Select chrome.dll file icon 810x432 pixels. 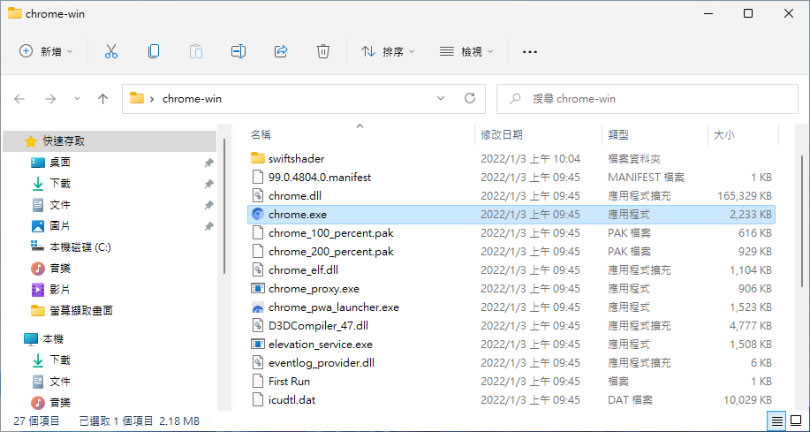pyautogui.click(x=257, y=196)
